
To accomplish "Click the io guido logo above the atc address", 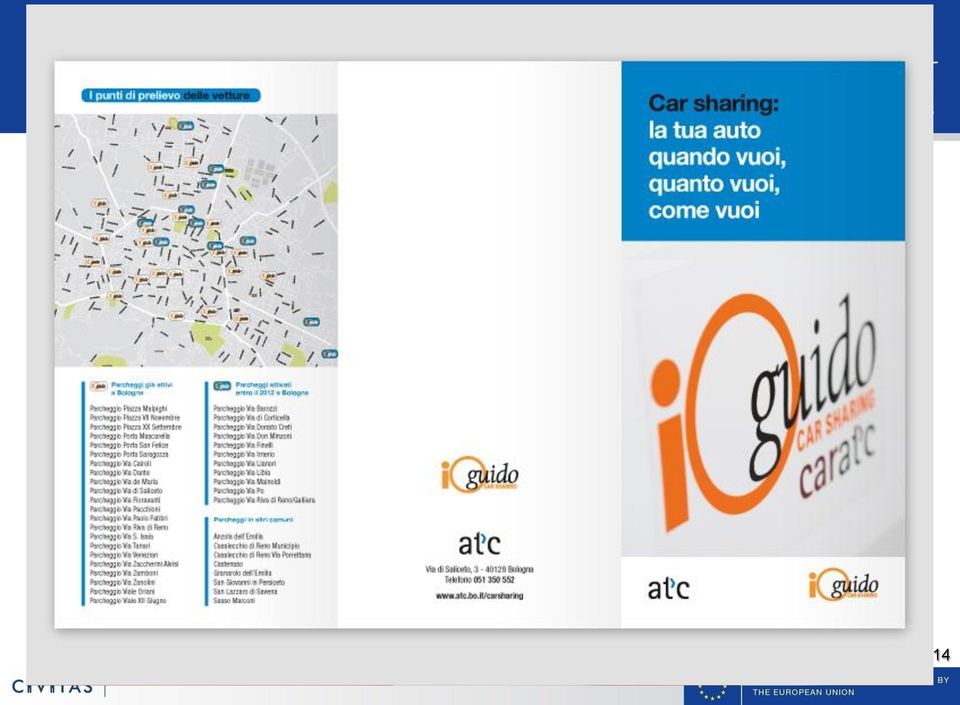I will [479, 476].
